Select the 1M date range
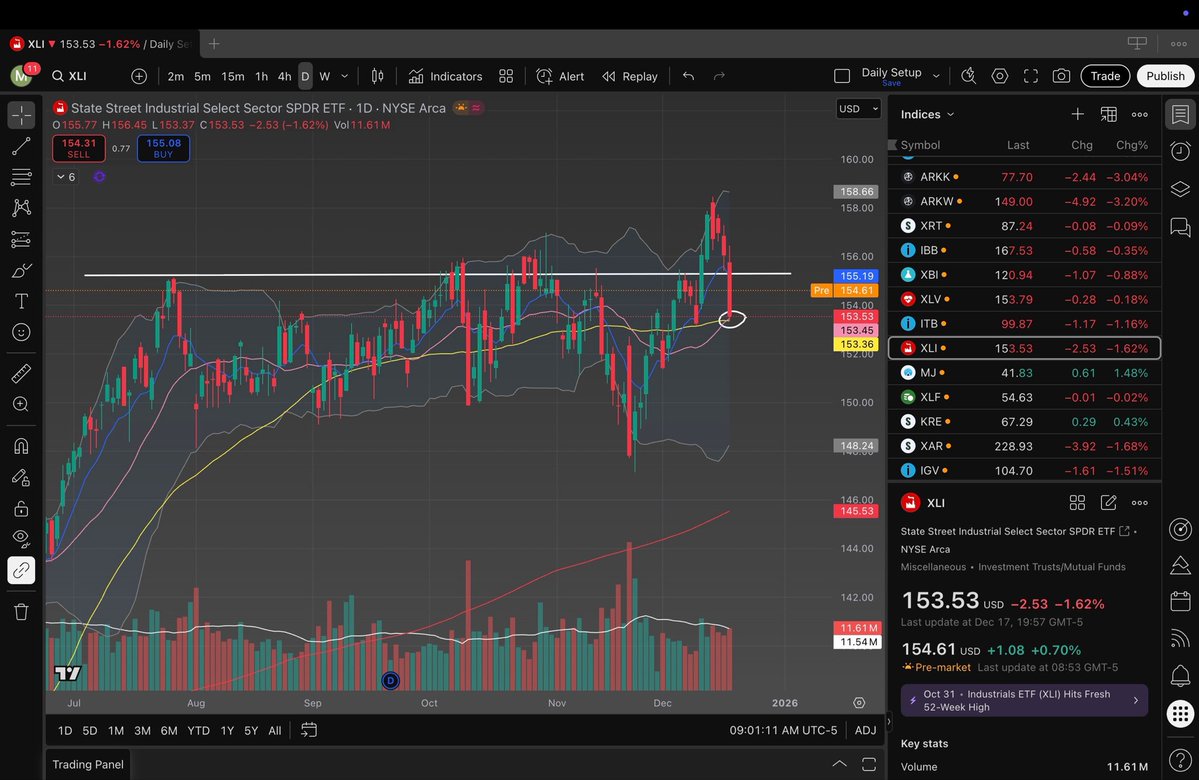Viewport: 1199px width, 780px height. (115, 730)
